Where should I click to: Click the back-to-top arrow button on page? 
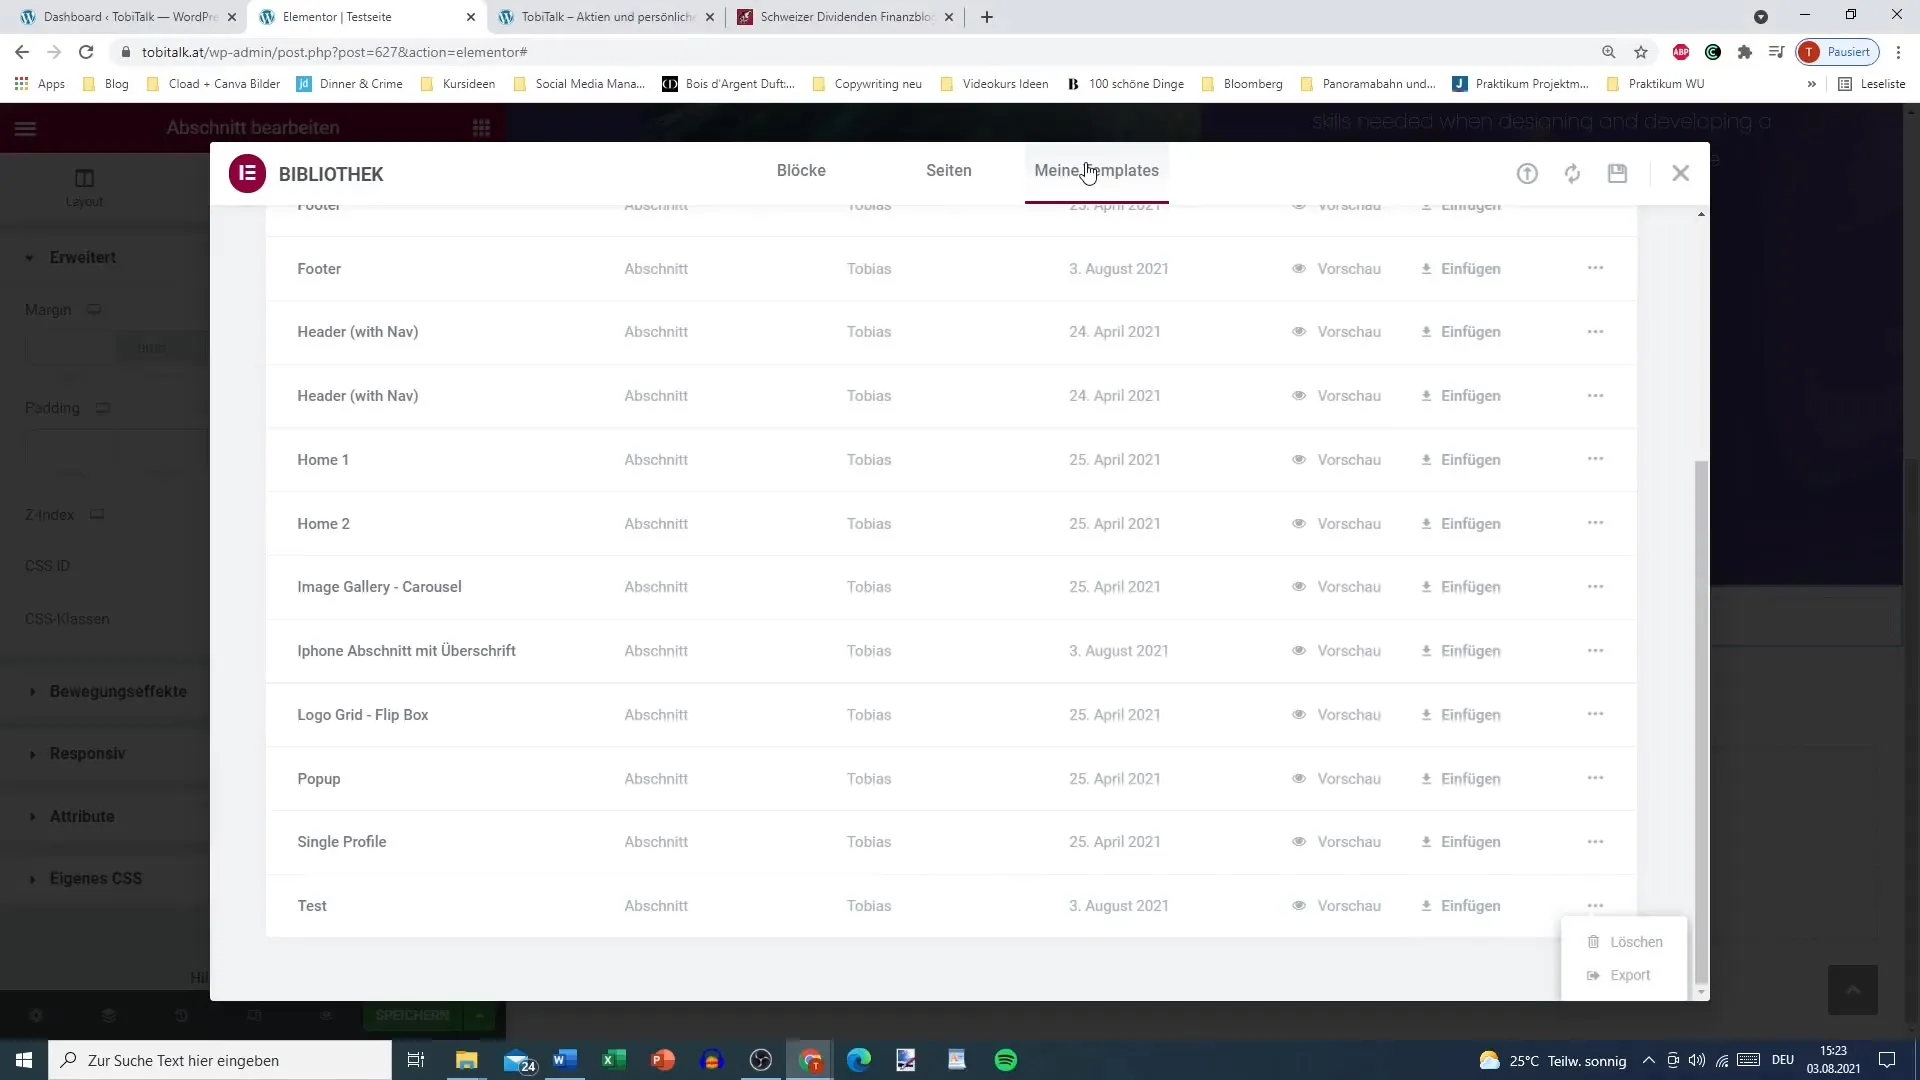[x=1852, y=990]
